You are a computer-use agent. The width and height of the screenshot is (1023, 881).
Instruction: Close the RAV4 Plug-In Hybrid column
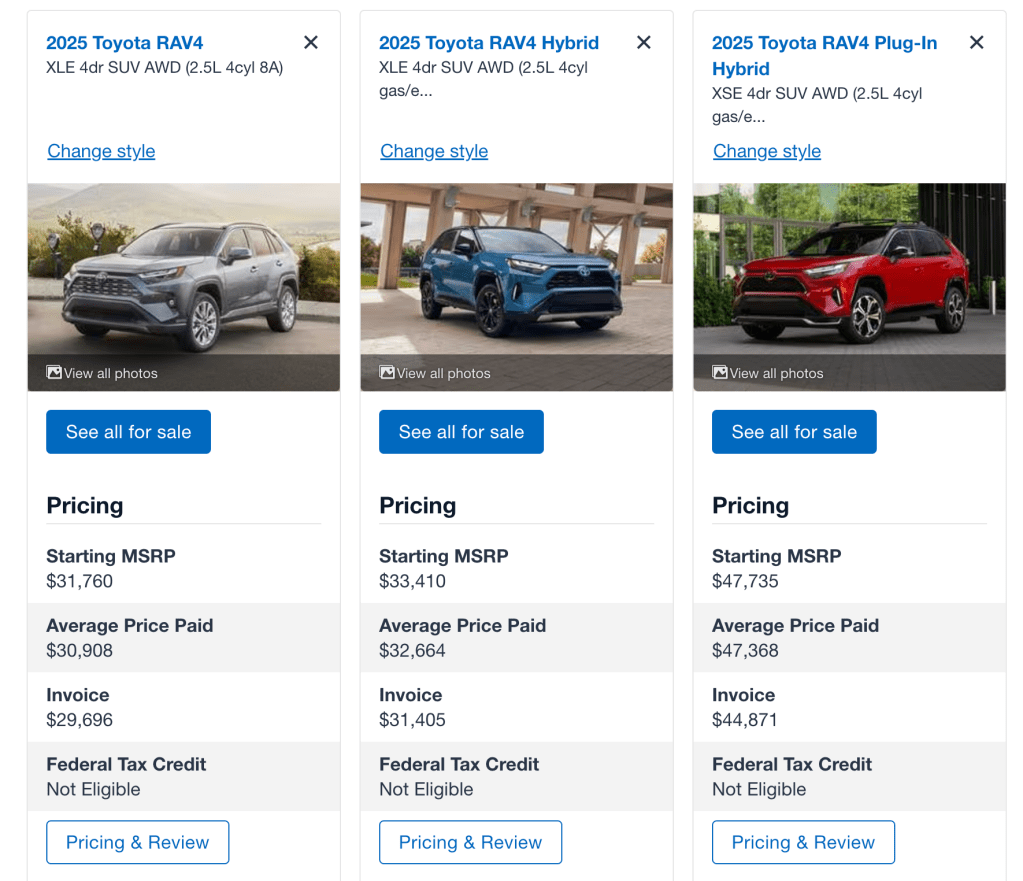coord(977,42)
